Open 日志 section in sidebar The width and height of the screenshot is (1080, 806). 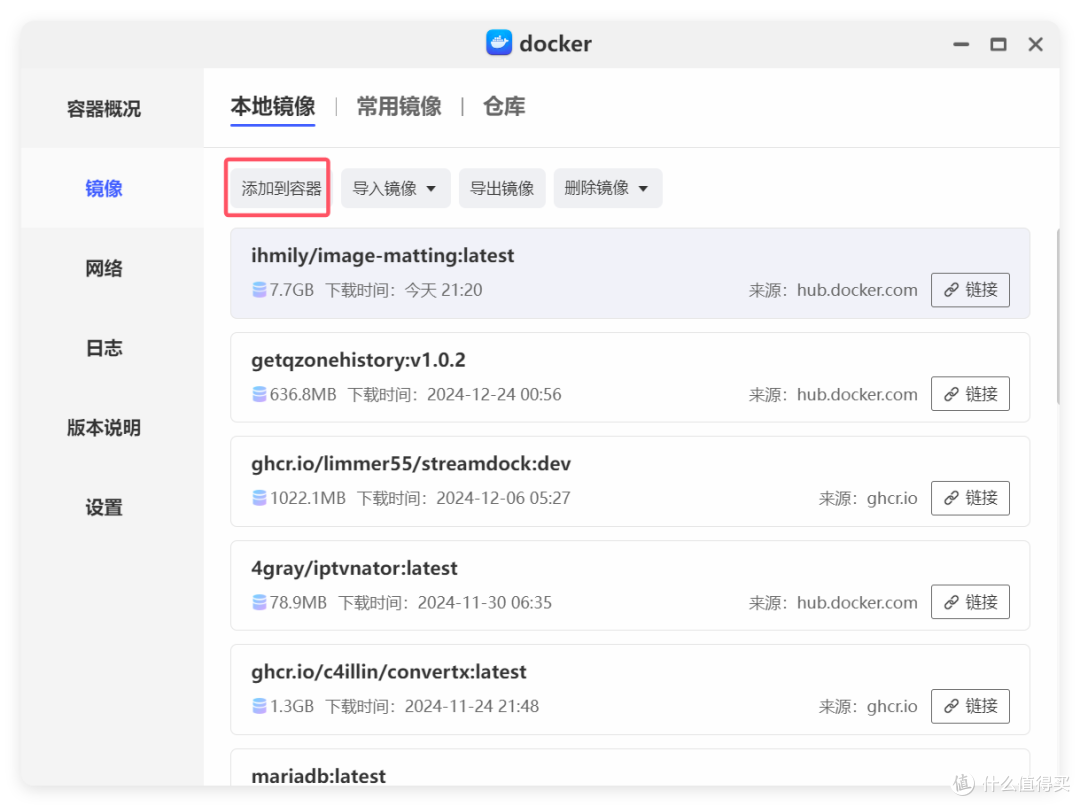pyautogui.click(x=104, y=349)
